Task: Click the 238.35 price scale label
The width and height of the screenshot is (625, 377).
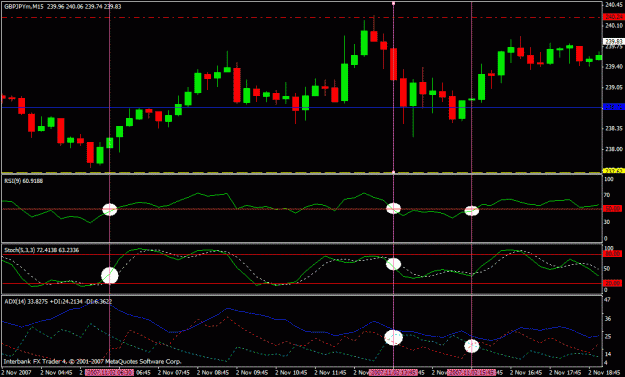Action: click(x=614, y=129)
